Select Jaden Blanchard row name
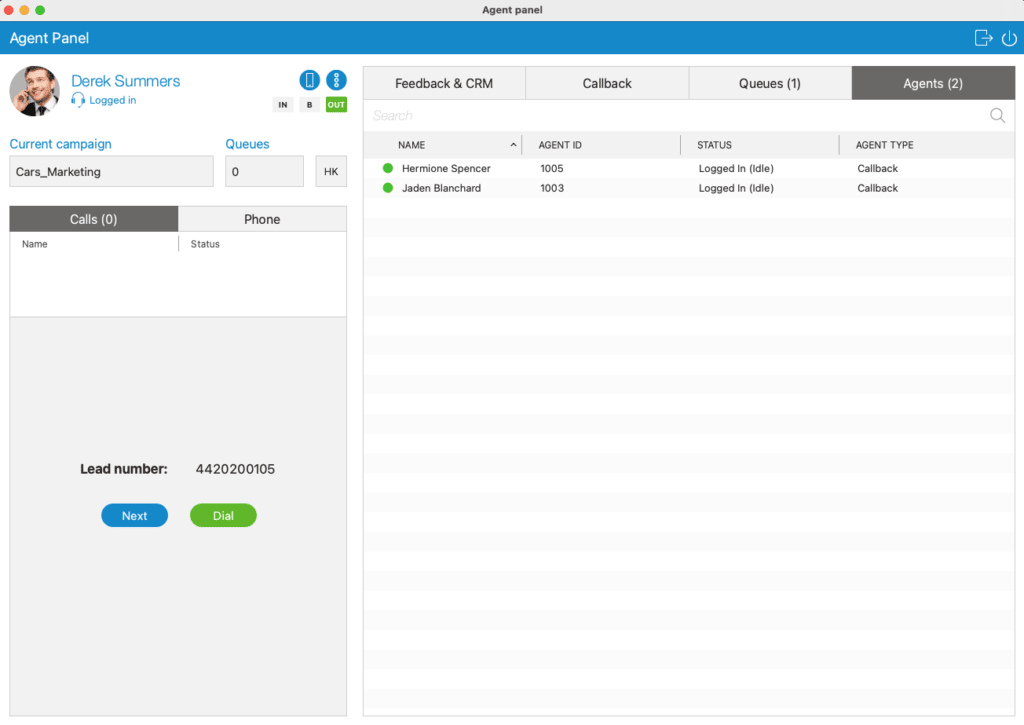The image size is (1024, 725). (x=441, y=188)
